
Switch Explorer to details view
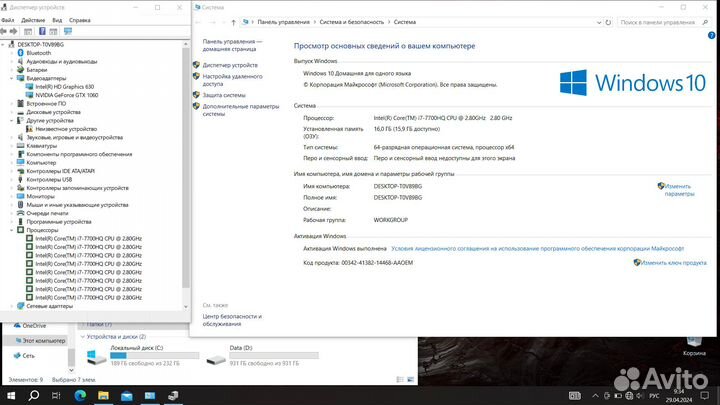[x=400, y=380]
